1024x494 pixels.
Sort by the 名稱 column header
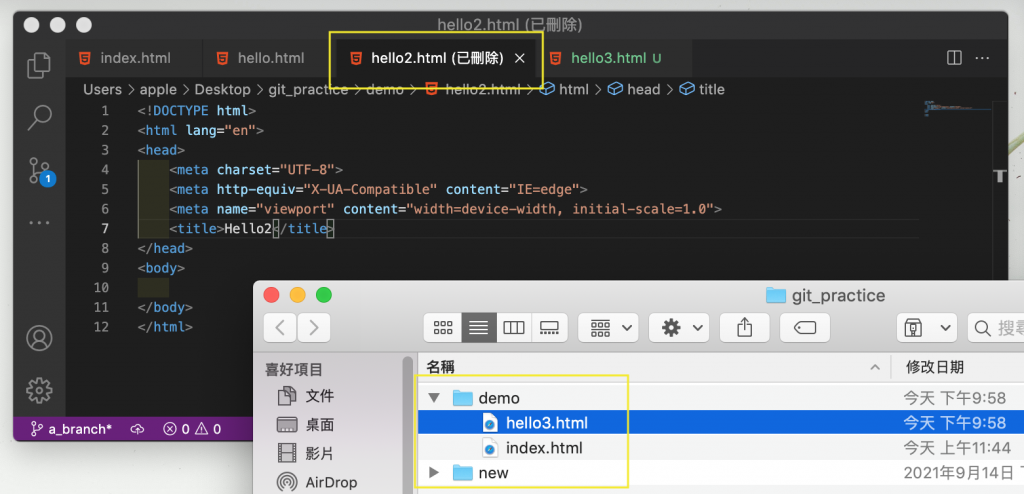pyautogui.click(x=654, y=367)
